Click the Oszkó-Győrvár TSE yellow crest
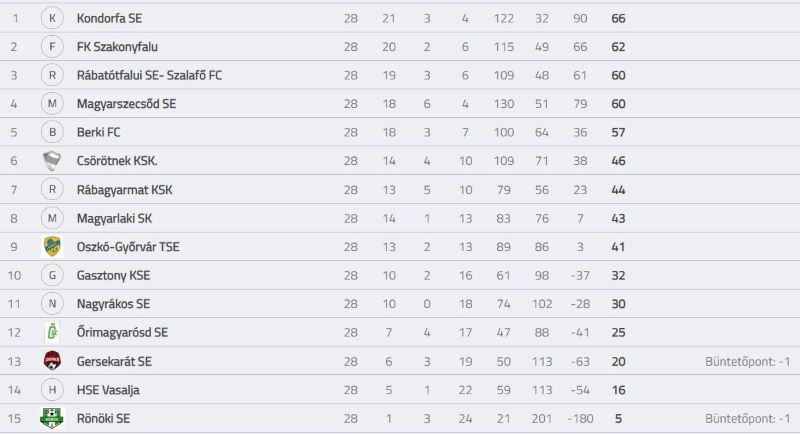Image resolution: width=800 pixels, height=434 pixels. (x=52, y=247)
